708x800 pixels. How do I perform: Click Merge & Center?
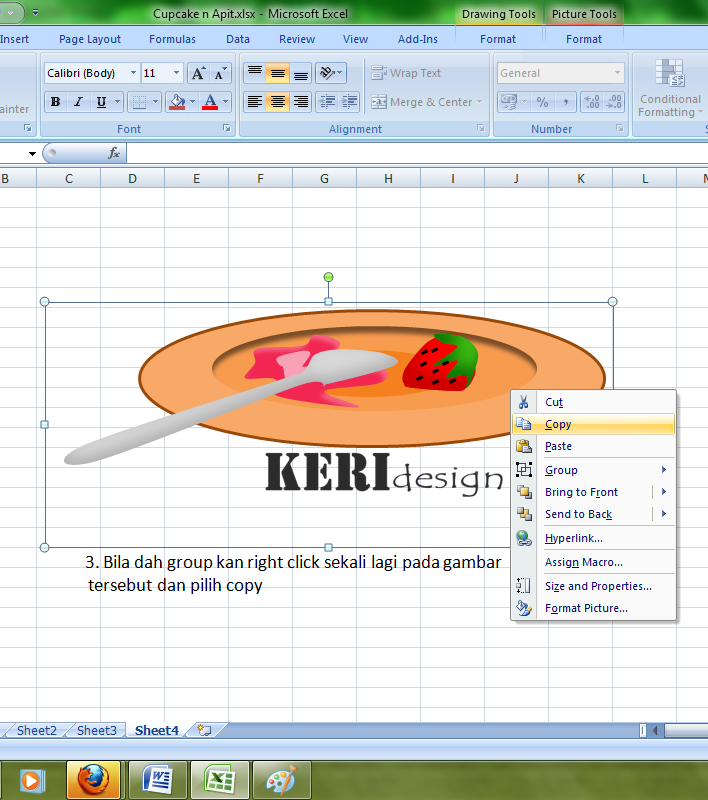422,102
